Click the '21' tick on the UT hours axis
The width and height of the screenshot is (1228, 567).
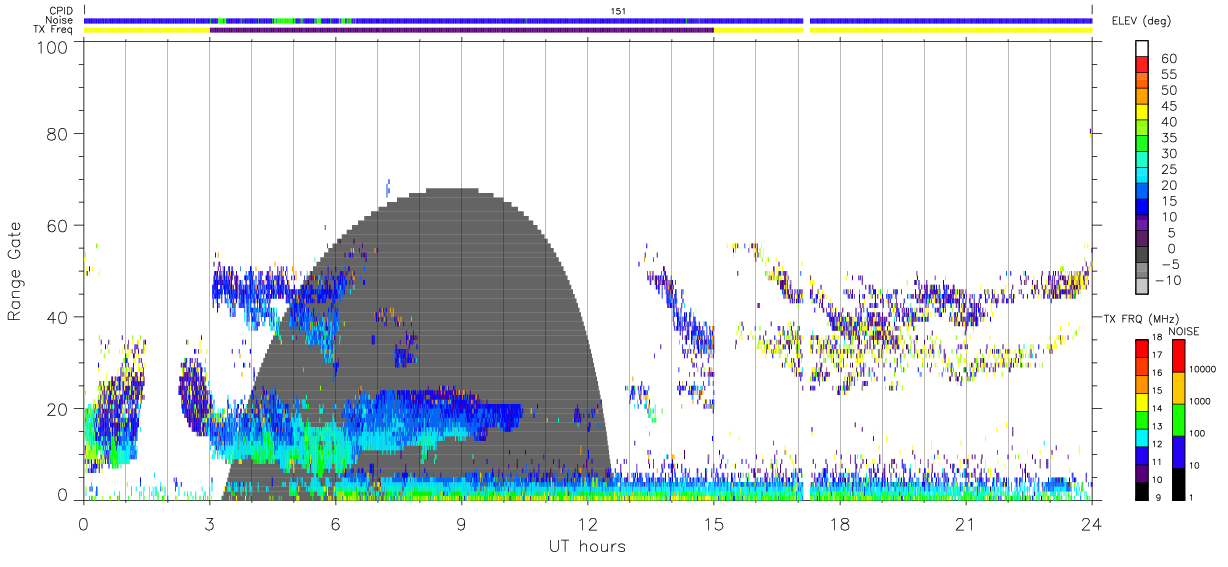point(965,522)
